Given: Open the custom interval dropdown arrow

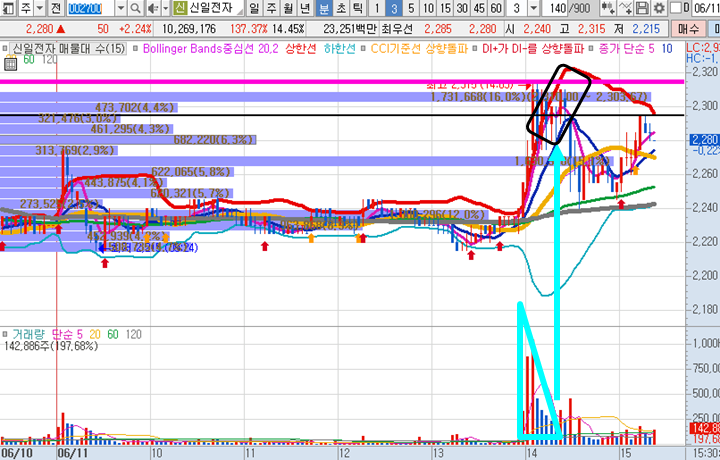Looking at the screenshot, I should (533, 8).
